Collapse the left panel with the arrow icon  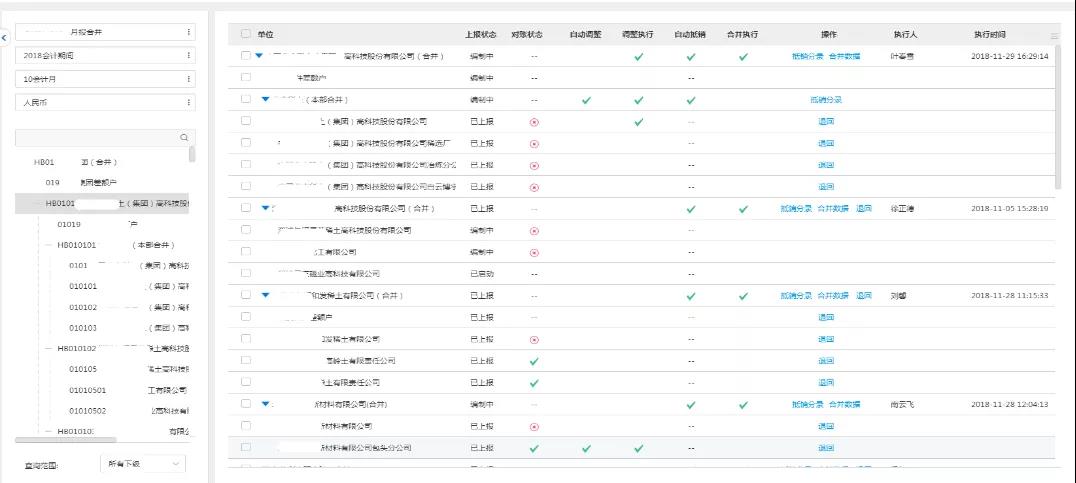[x=4, y=36]
